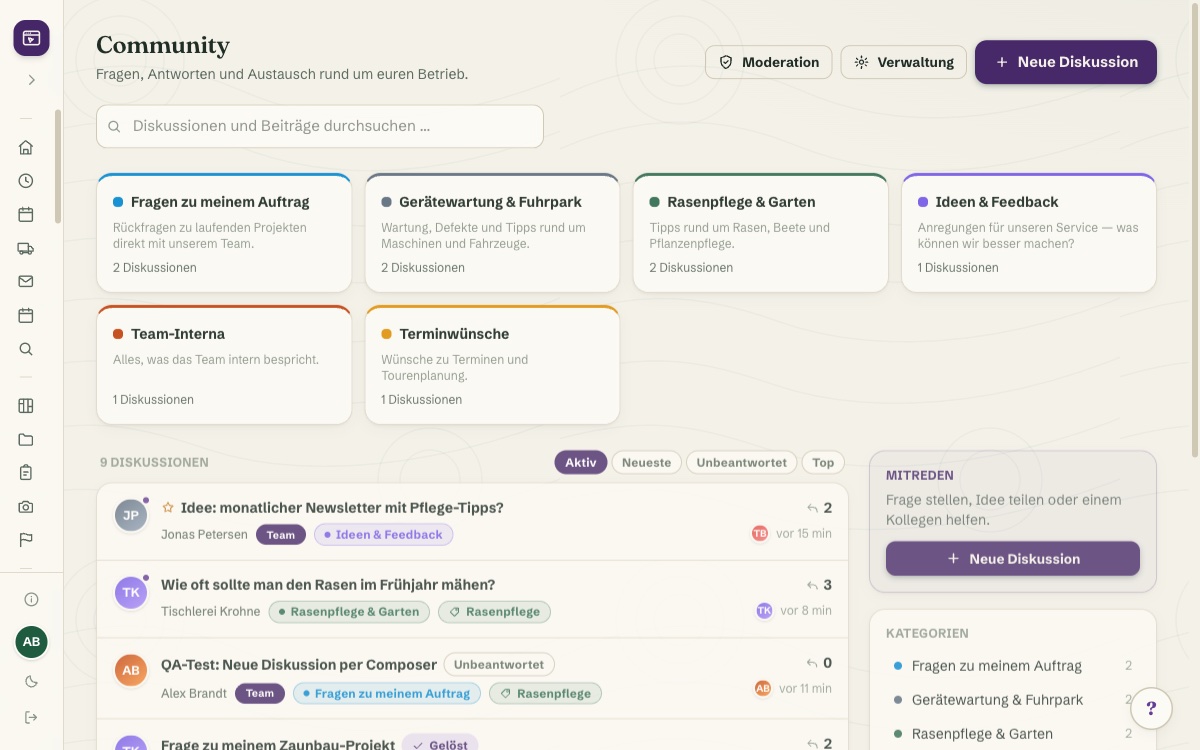Select the Neueste sort tab
The height and width of the screenshot is (750, 1200).
pos(647,462)
